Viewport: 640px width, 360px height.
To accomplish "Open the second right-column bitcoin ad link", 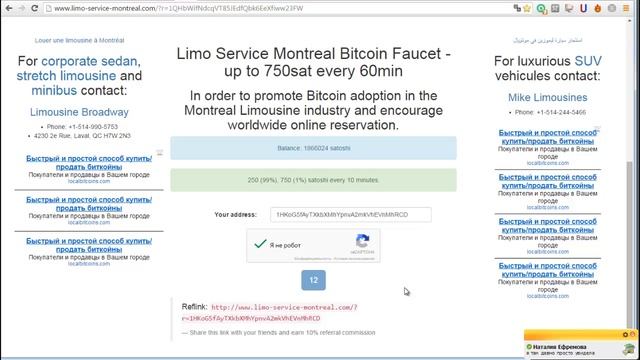I will coord(547,181).
